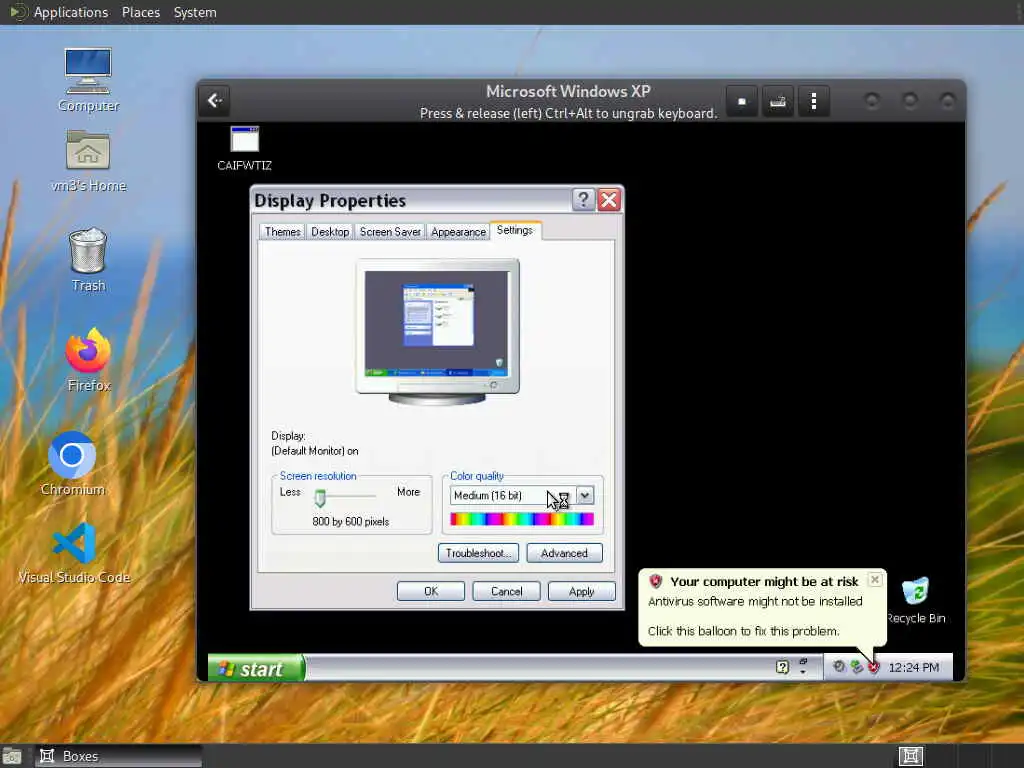The width and height of the screenshot is (1024, 768).
Task: Open the System menu
Action: [x=195, y=12]
